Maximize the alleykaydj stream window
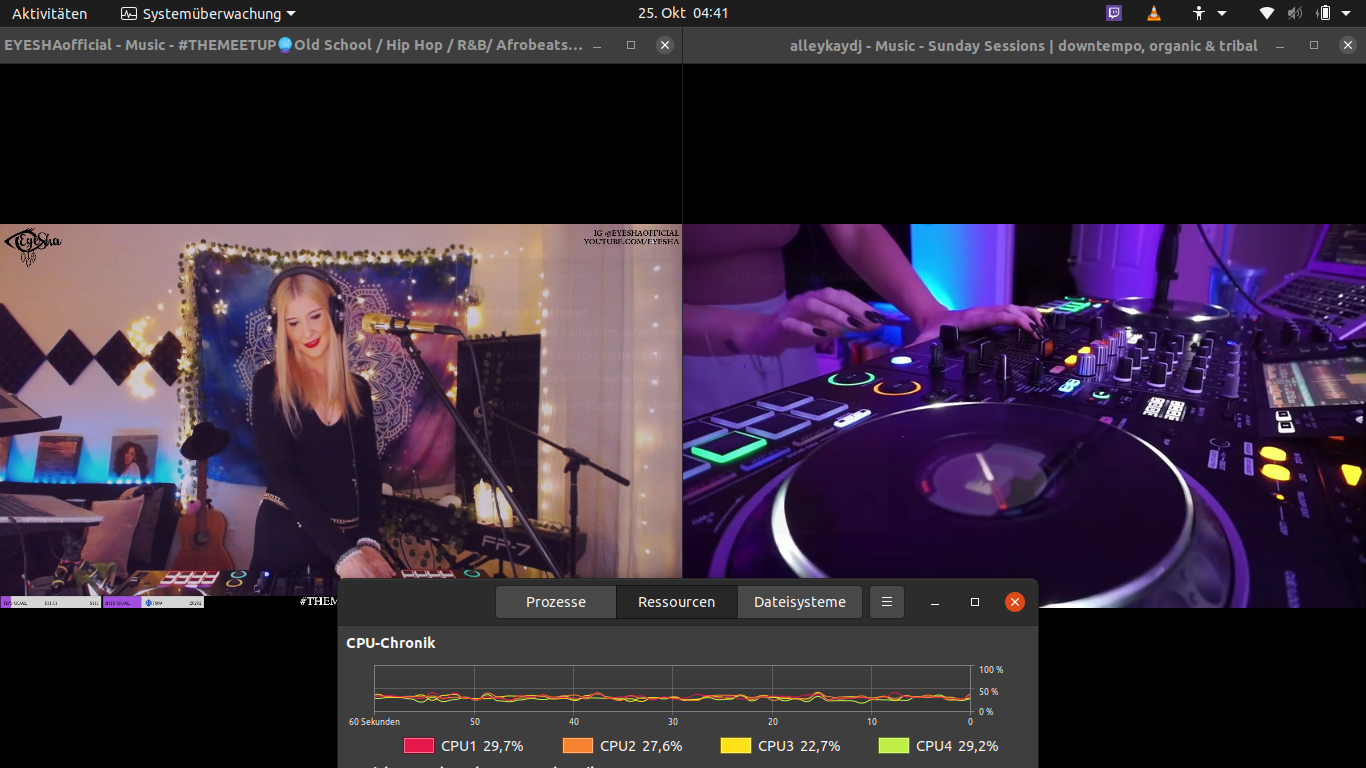The image size is (1366, 768). click(x=1314, y=45)
